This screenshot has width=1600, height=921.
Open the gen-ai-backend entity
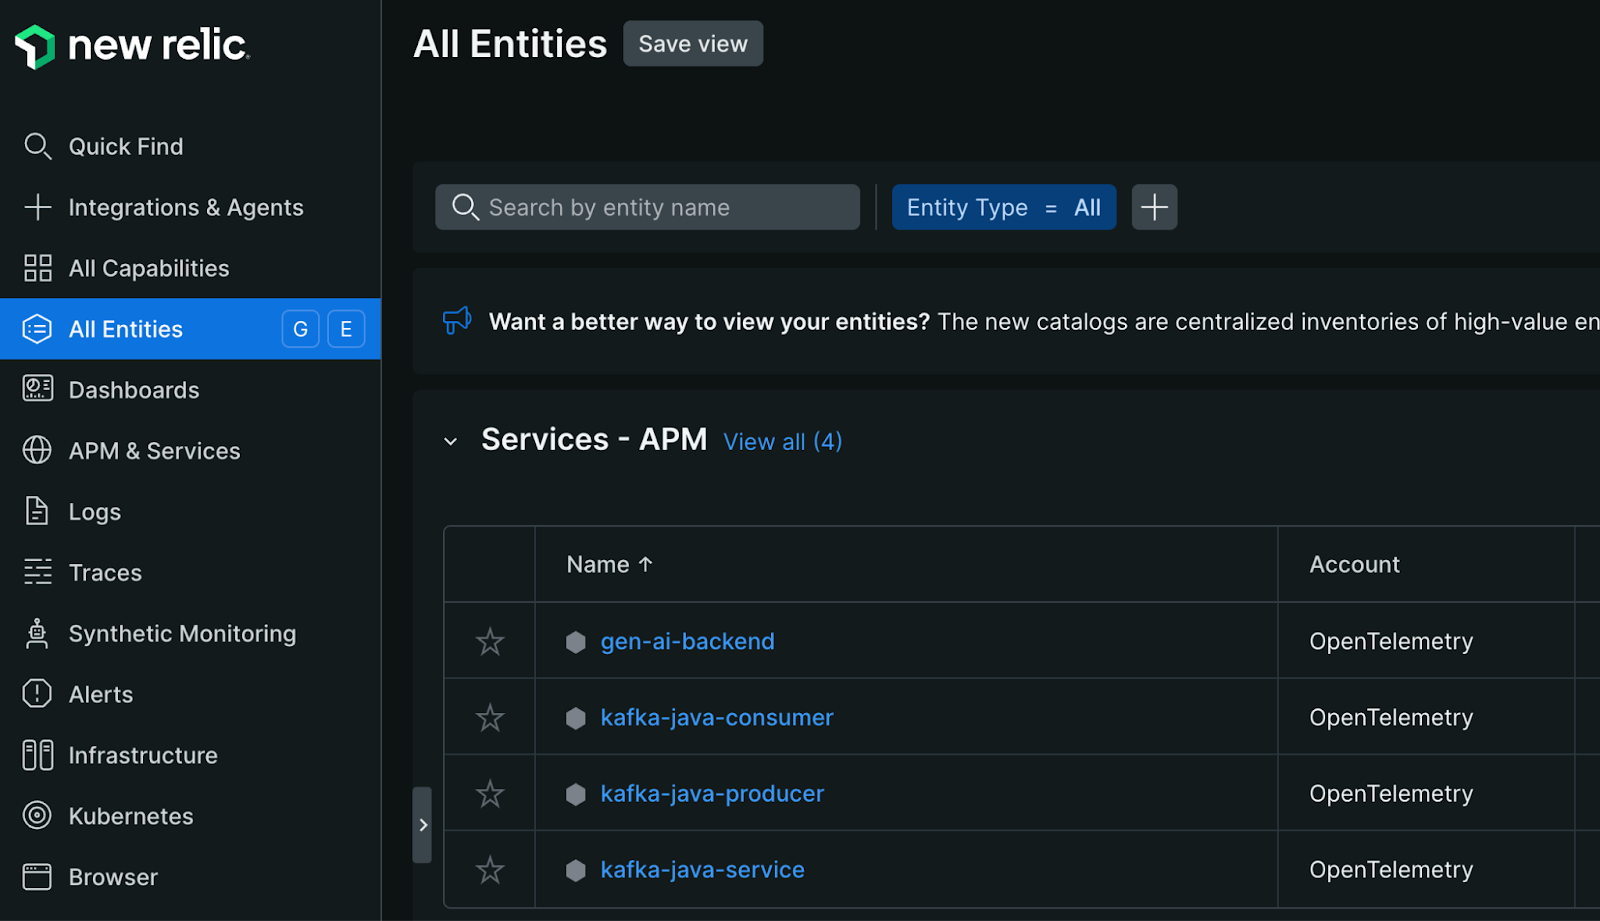click(x=687, y=641)
